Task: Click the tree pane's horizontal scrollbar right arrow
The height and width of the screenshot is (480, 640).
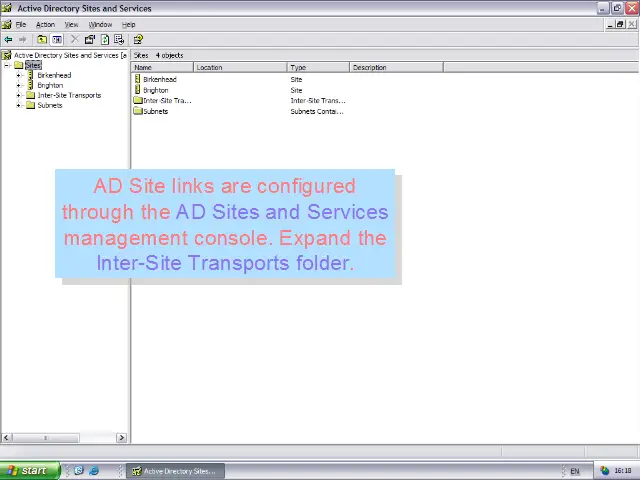Action: [122, 437]
